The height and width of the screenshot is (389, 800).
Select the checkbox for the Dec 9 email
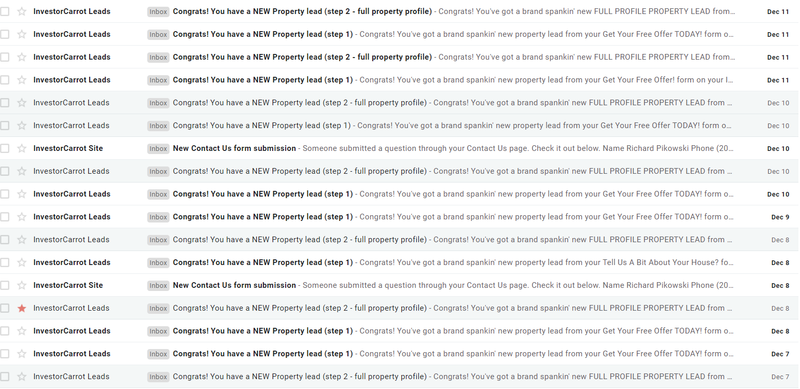[x=5, y=217]
